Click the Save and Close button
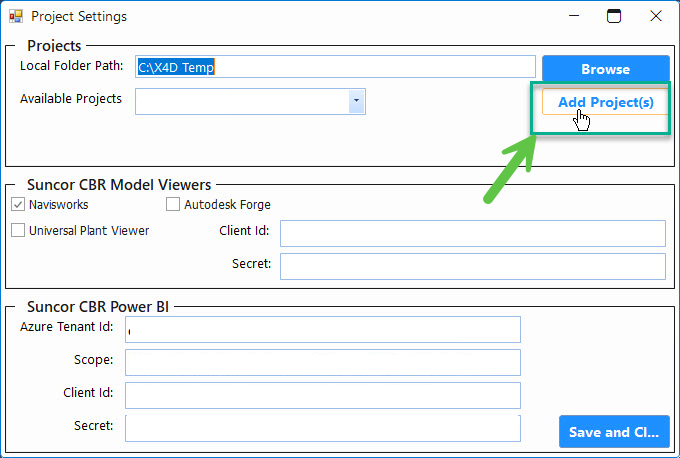This screenshot has height=458, width=680. 613,432
